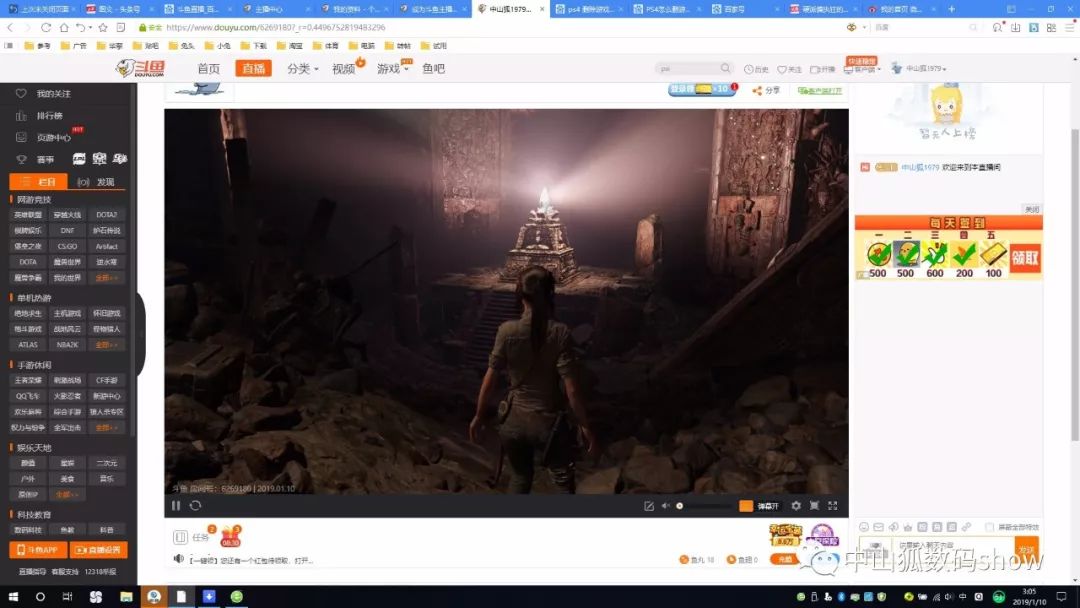Image resolution: width=1080 pixels, height=608 pixels.
Task: Open 我的关注 heart icon in sidebar
Action: click(21, 93)
